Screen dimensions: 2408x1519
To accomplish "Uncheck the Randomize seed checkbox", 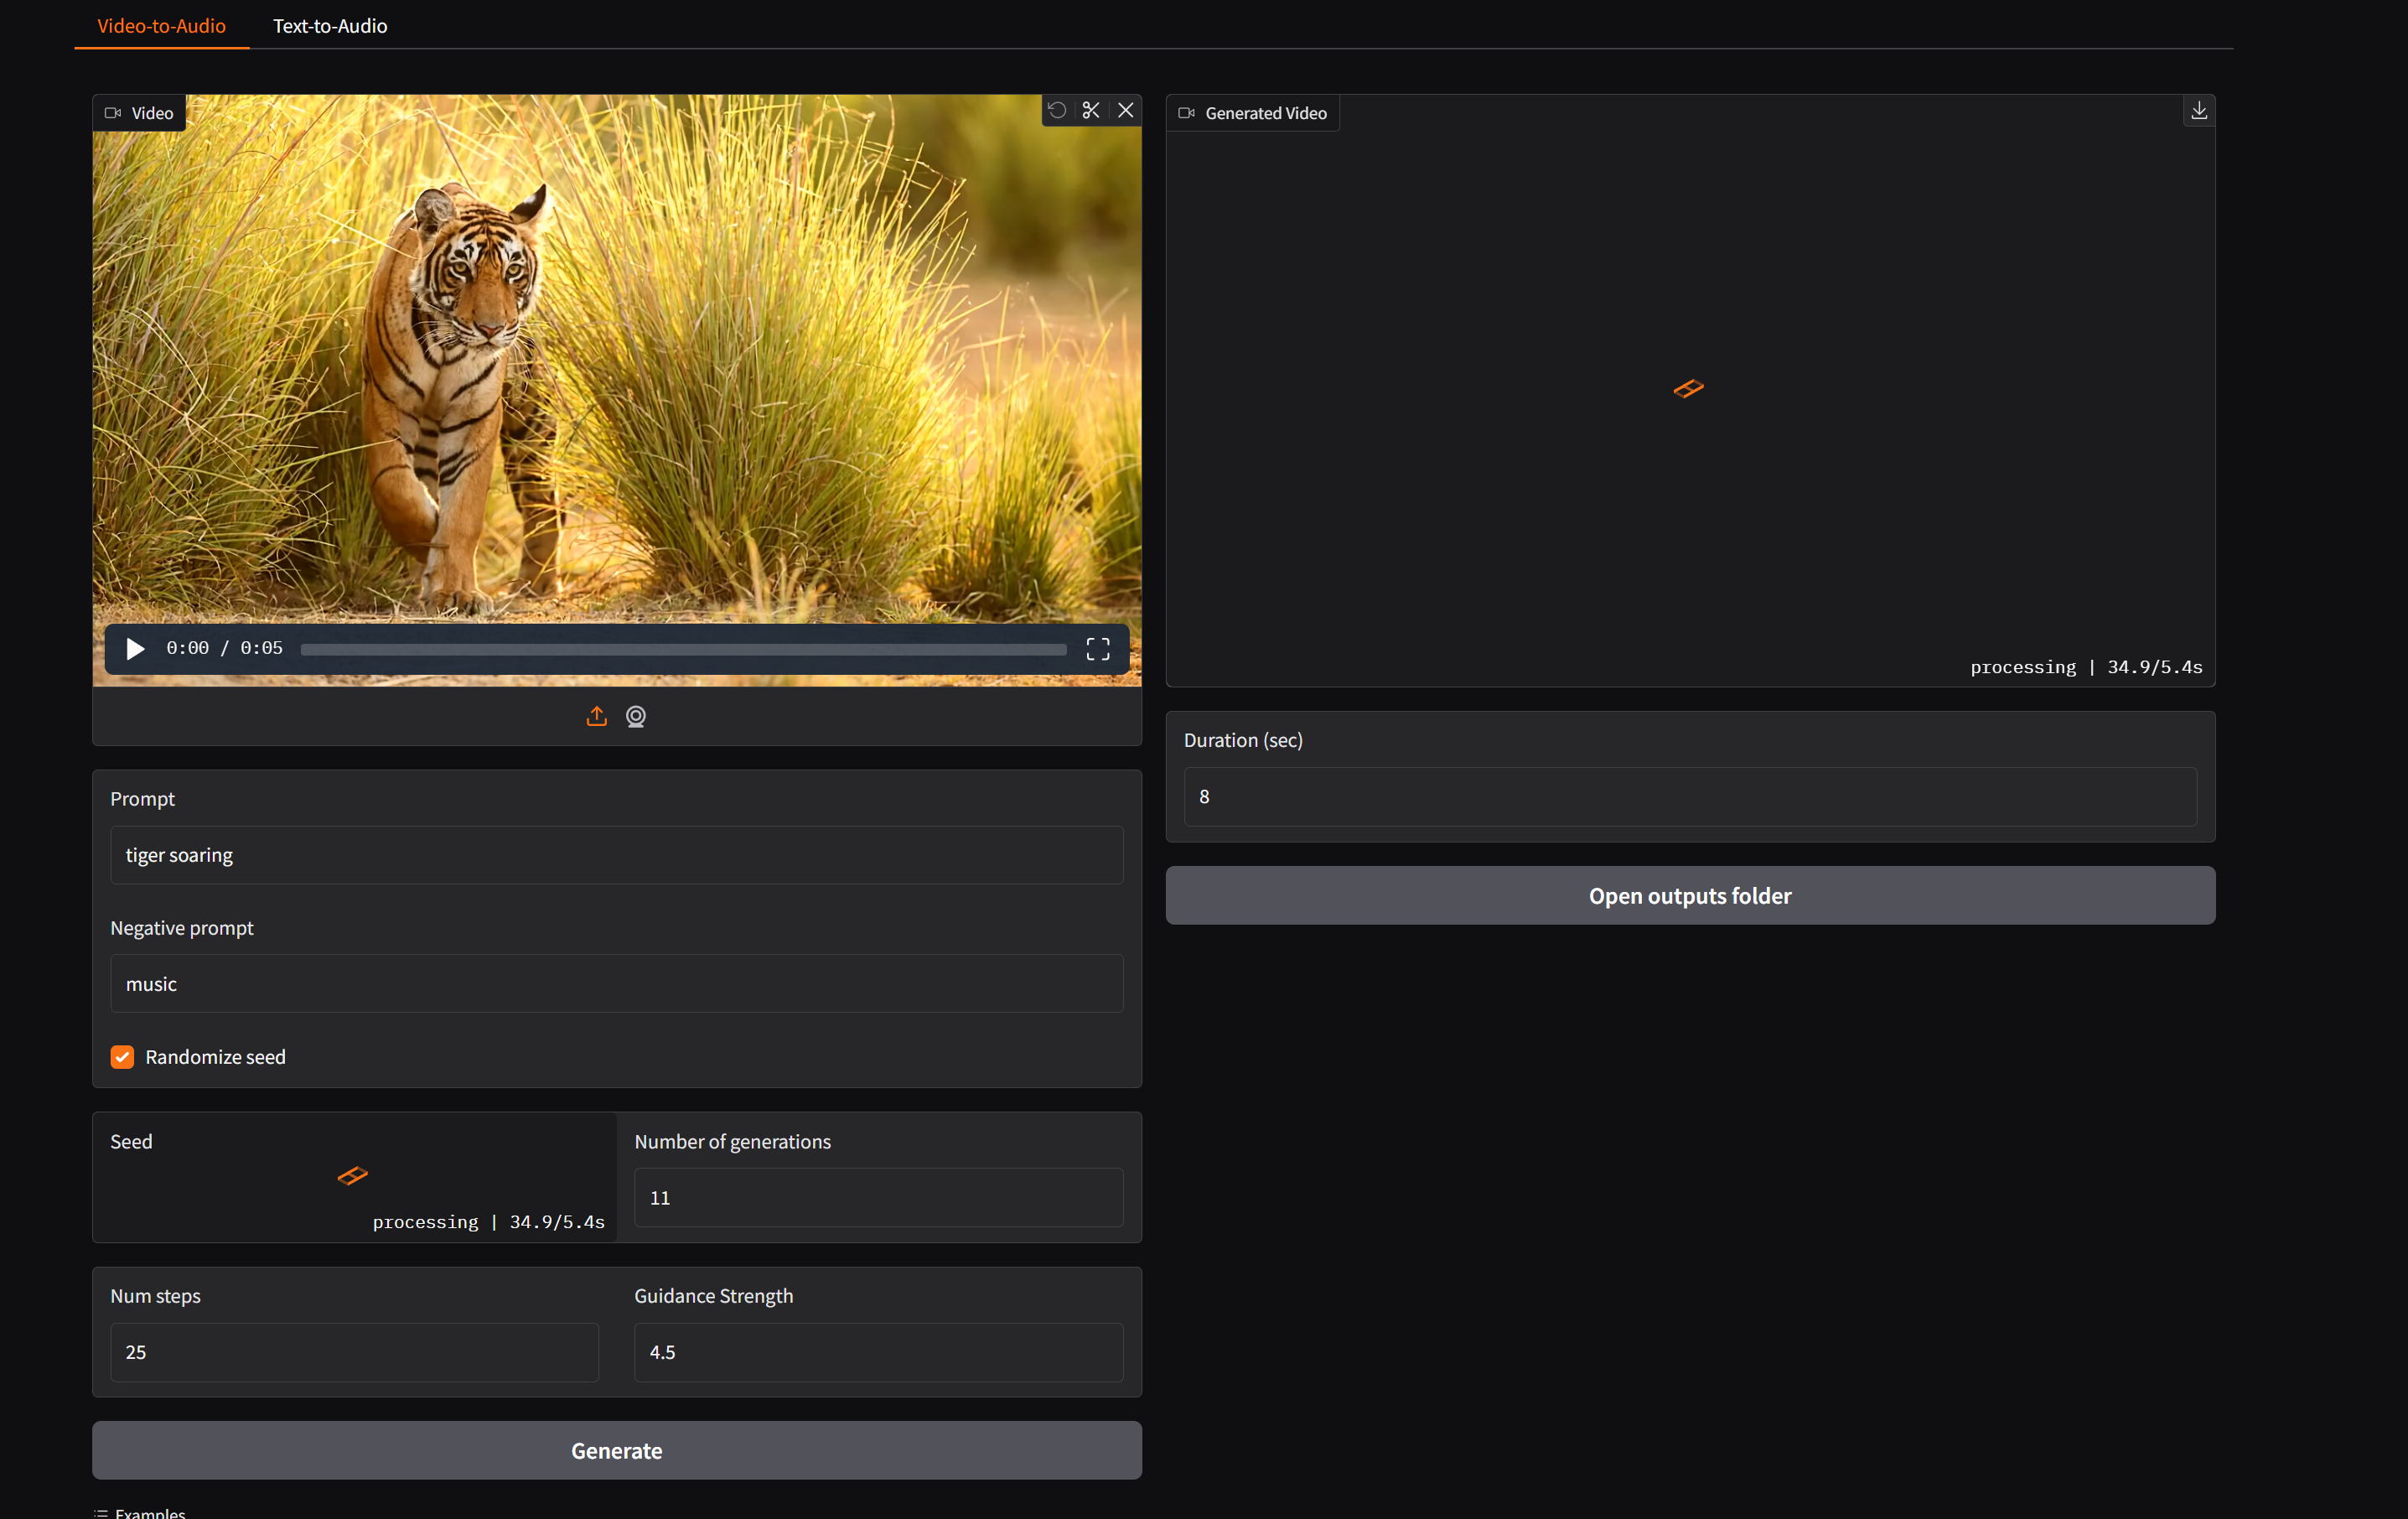I will pyautogui.click(x=122, y=1057).
